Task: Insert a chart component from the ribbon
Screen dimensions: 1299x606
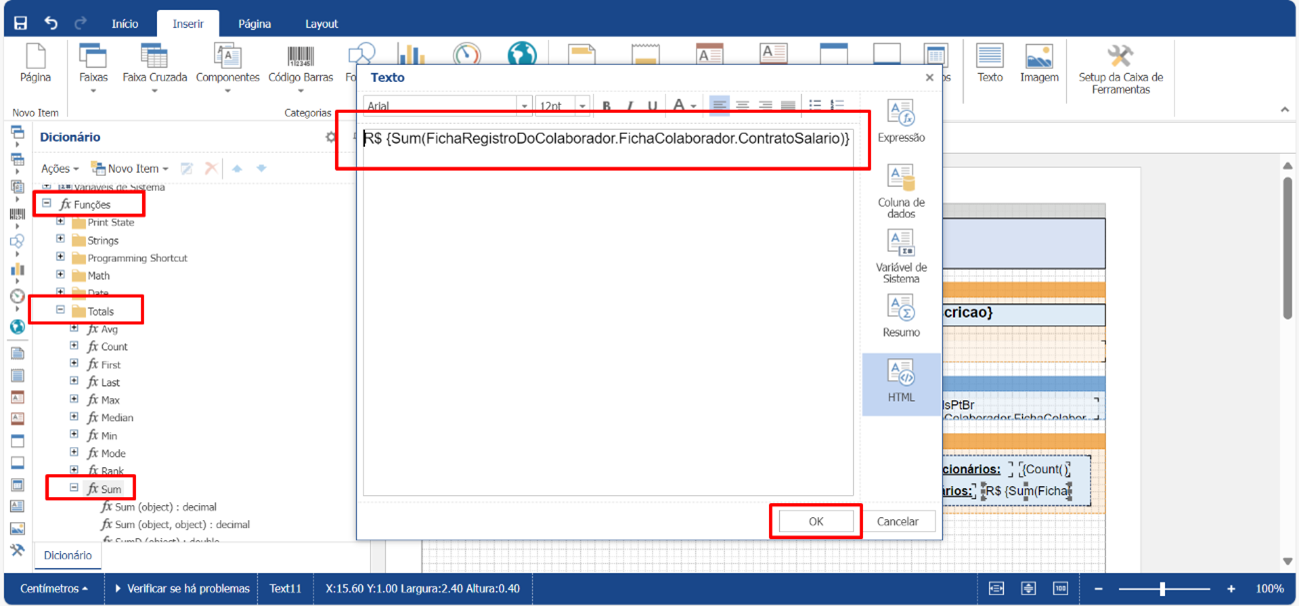Action: pos(411,54)
